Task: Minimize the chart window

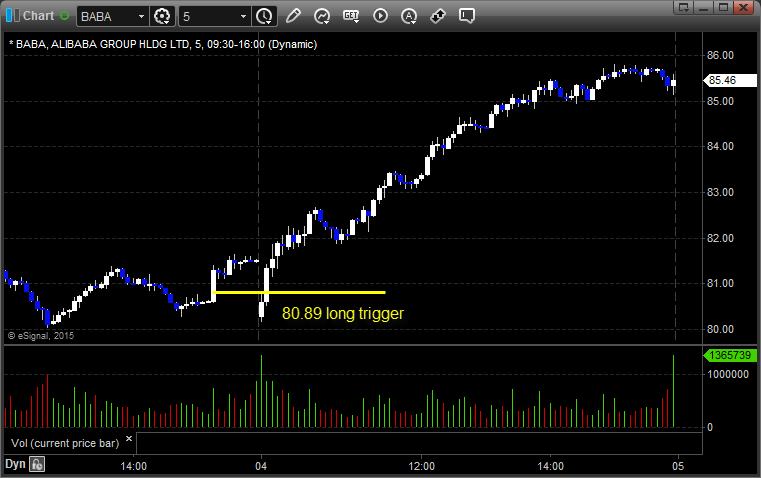Action: (x=704, y=7)
